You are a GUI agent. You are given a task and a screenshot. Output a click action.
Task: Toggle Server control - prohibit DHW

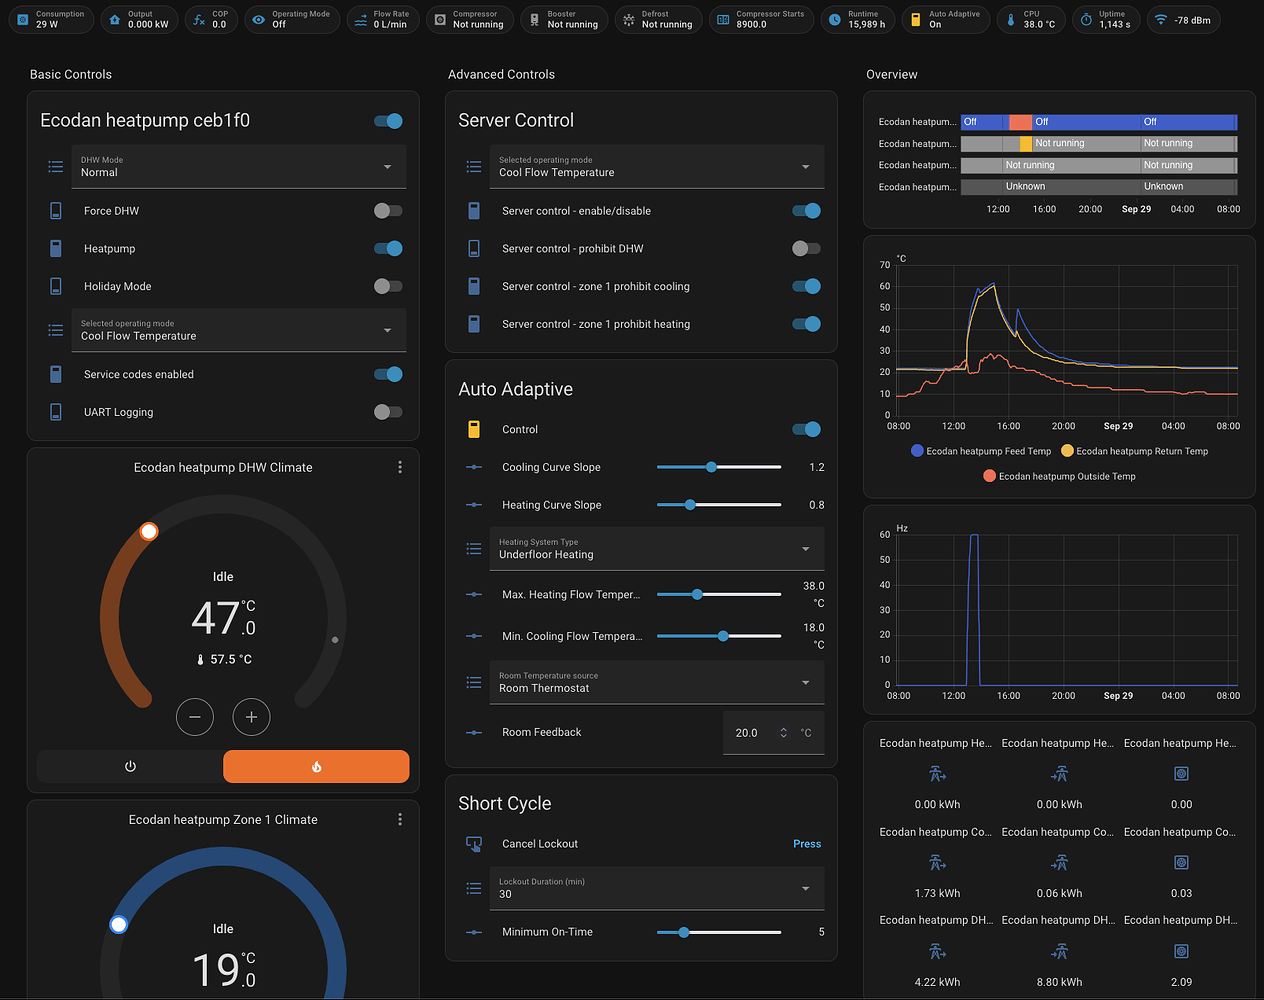tap(806, 249)
